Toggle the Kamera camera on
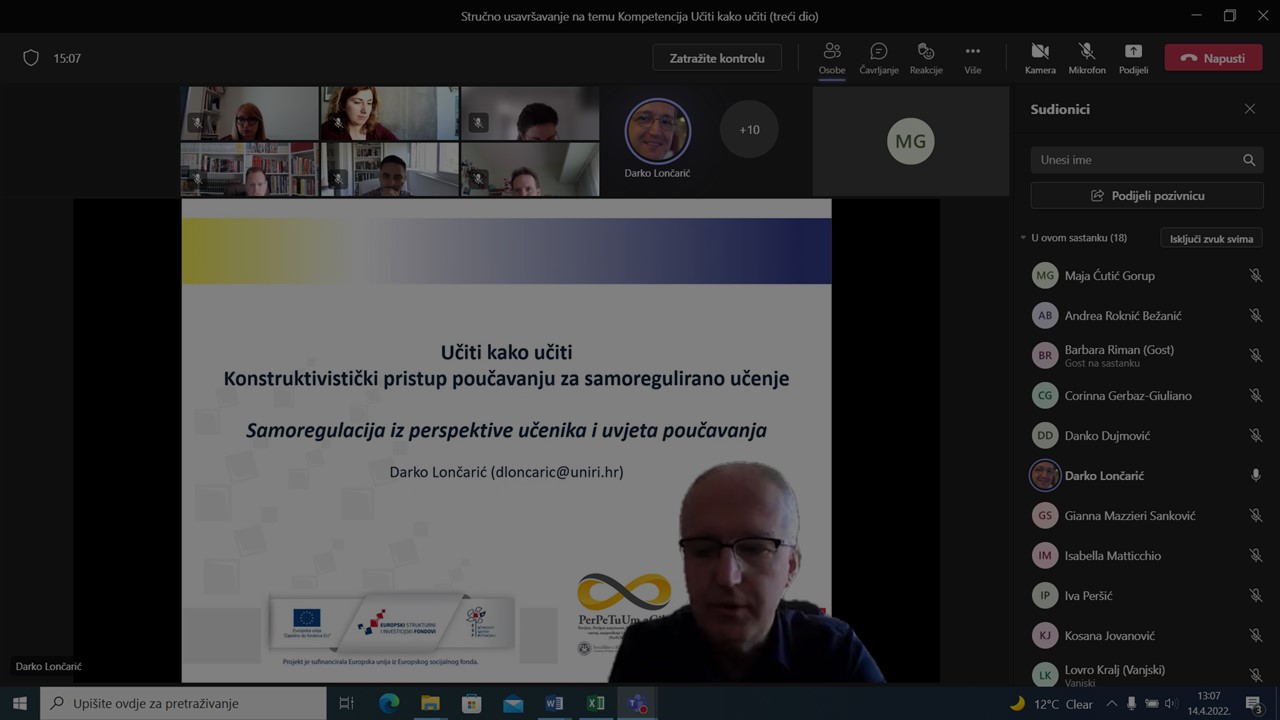The width and height of the screenshot is (1280, 720). click(1040, 58)
